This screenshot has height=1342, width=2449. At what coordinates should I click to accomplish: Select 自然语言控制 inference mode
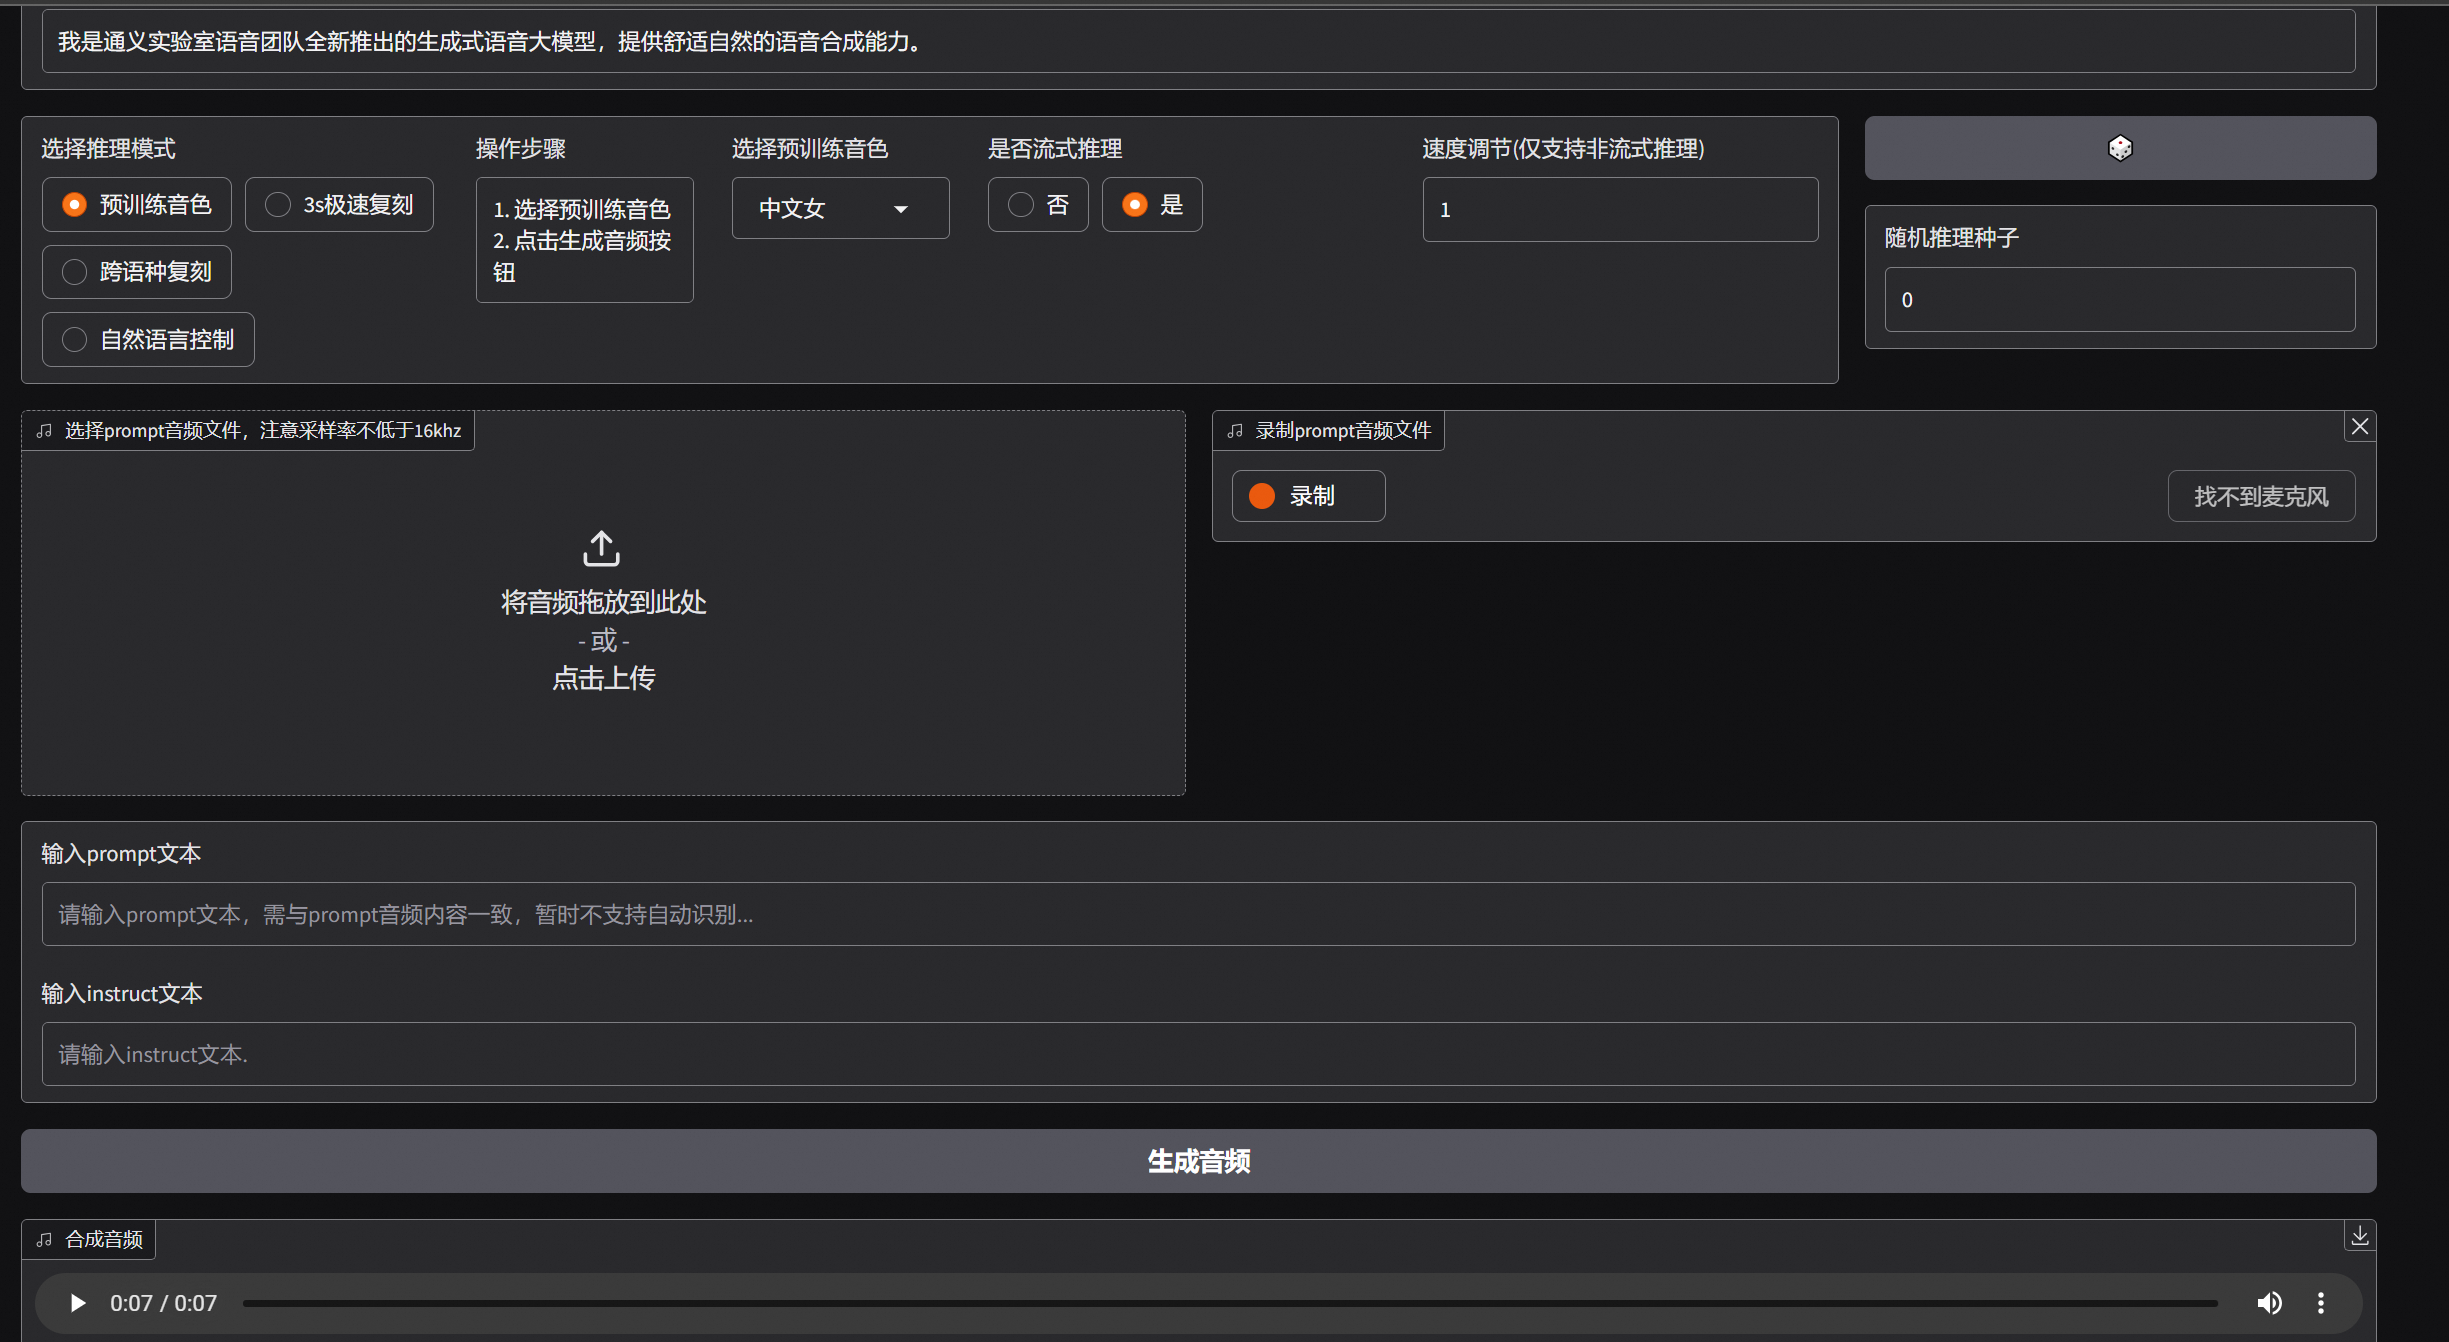148,340
